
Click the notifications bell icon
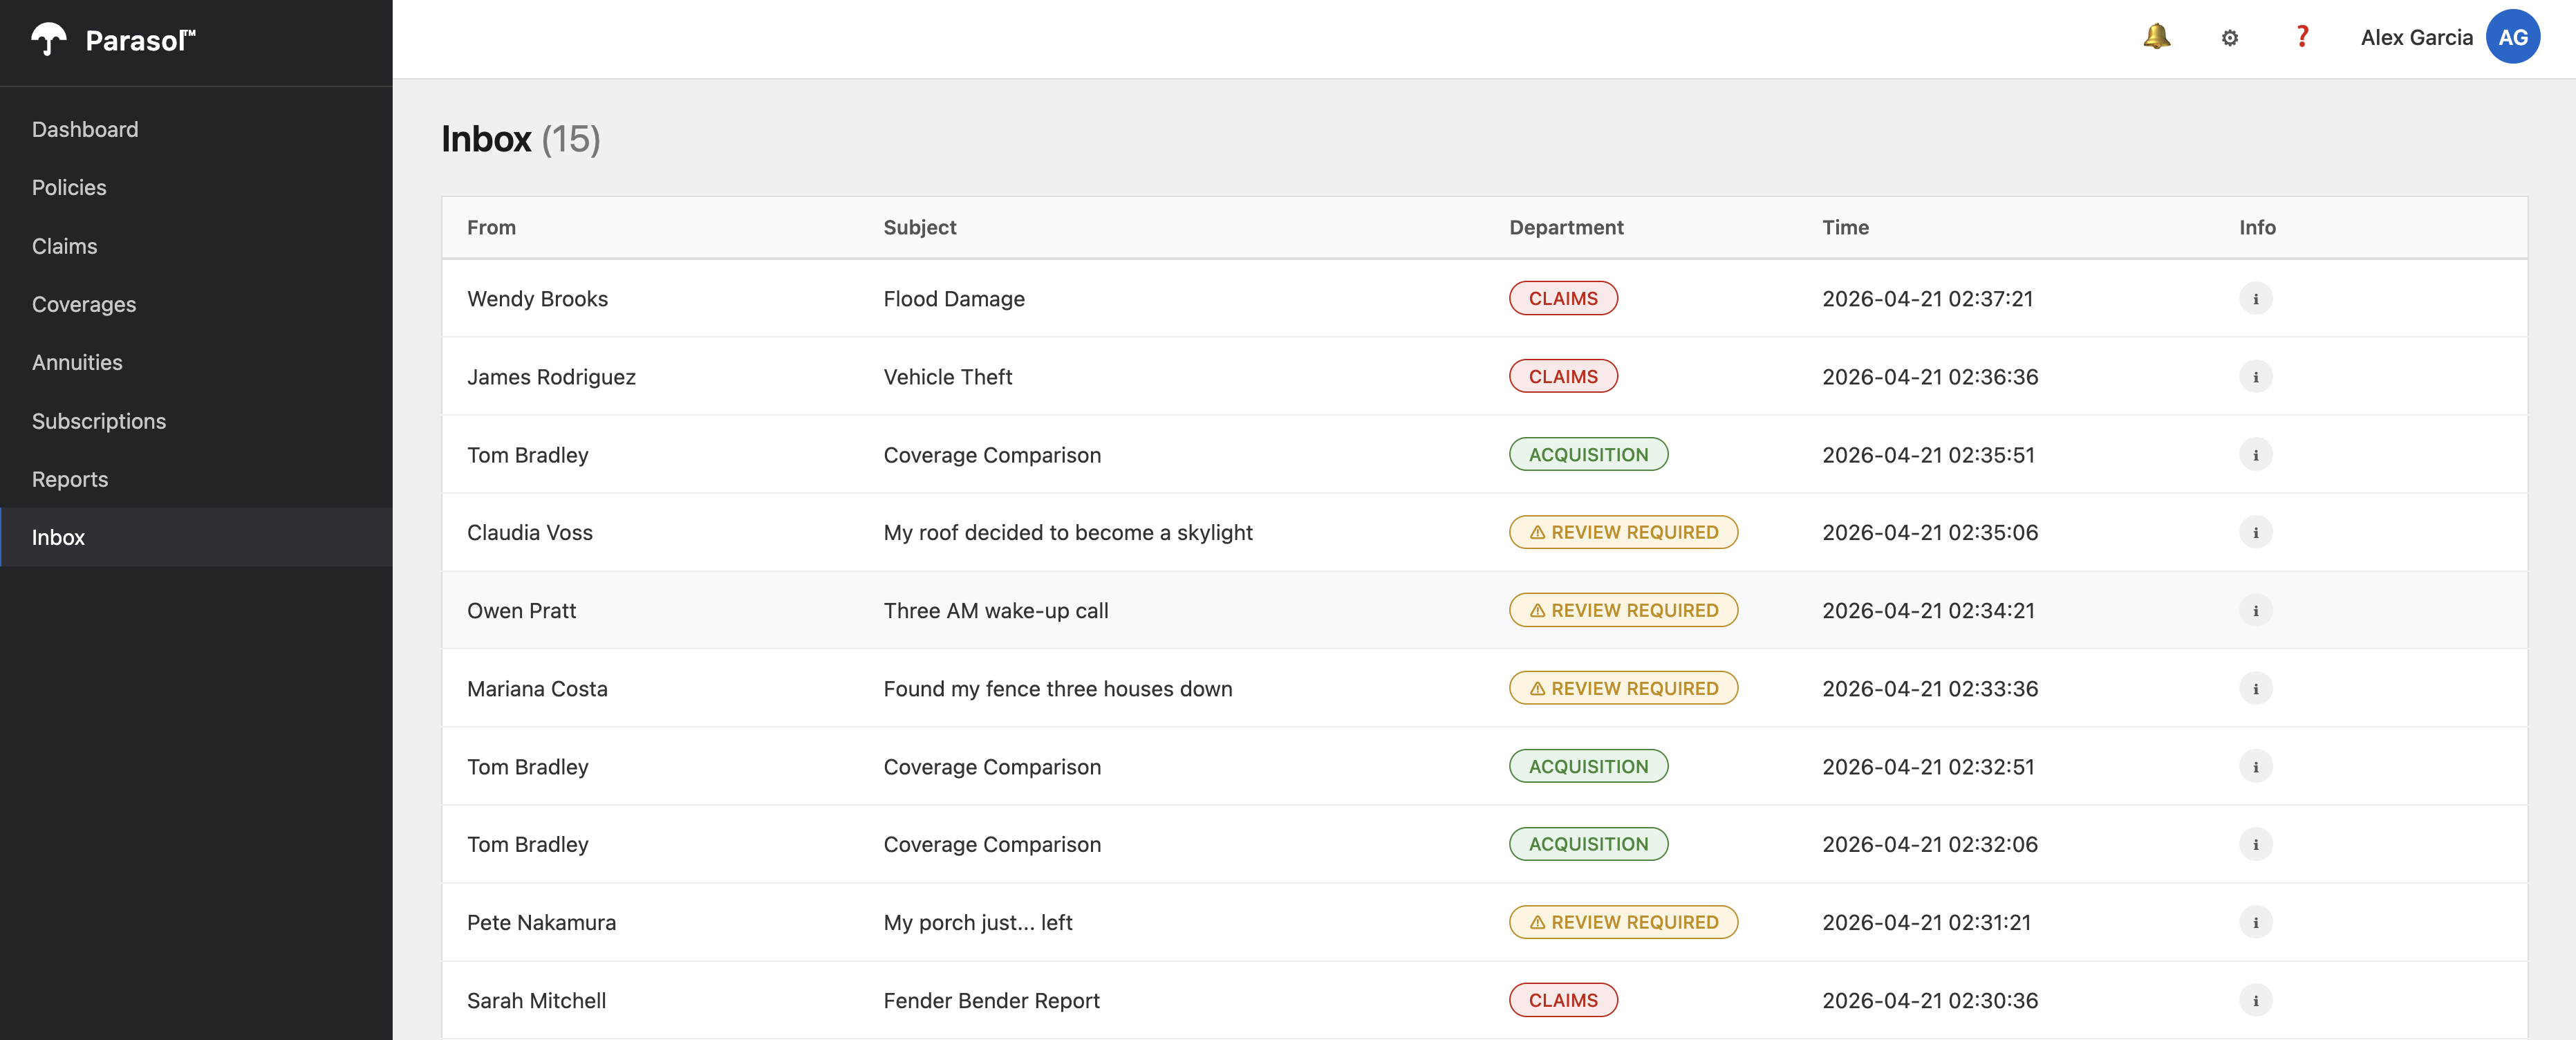(x=2156, y=37)
